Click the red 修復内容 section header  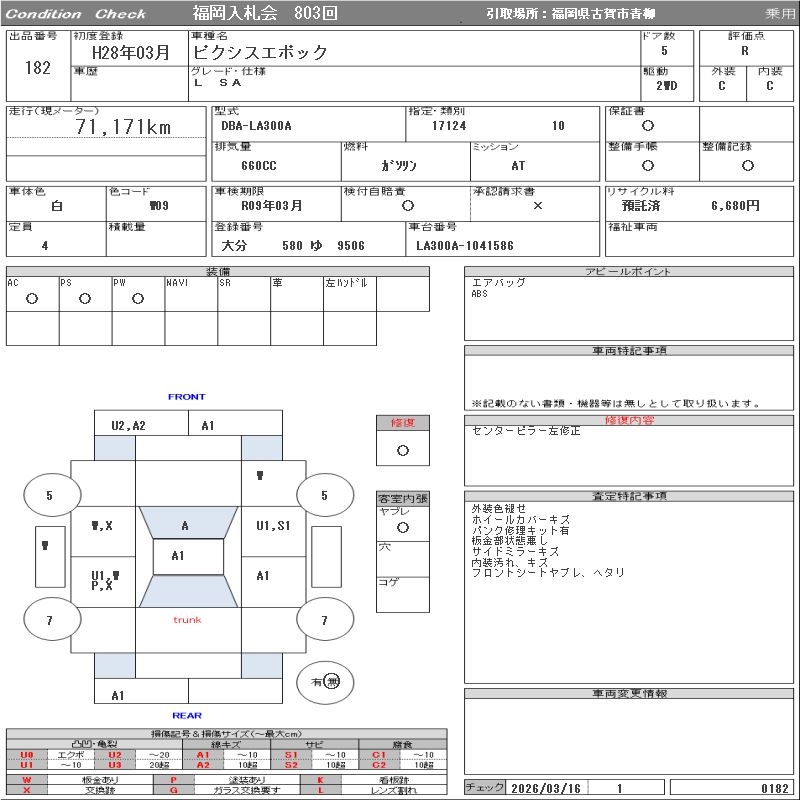(x=630, y=420)
